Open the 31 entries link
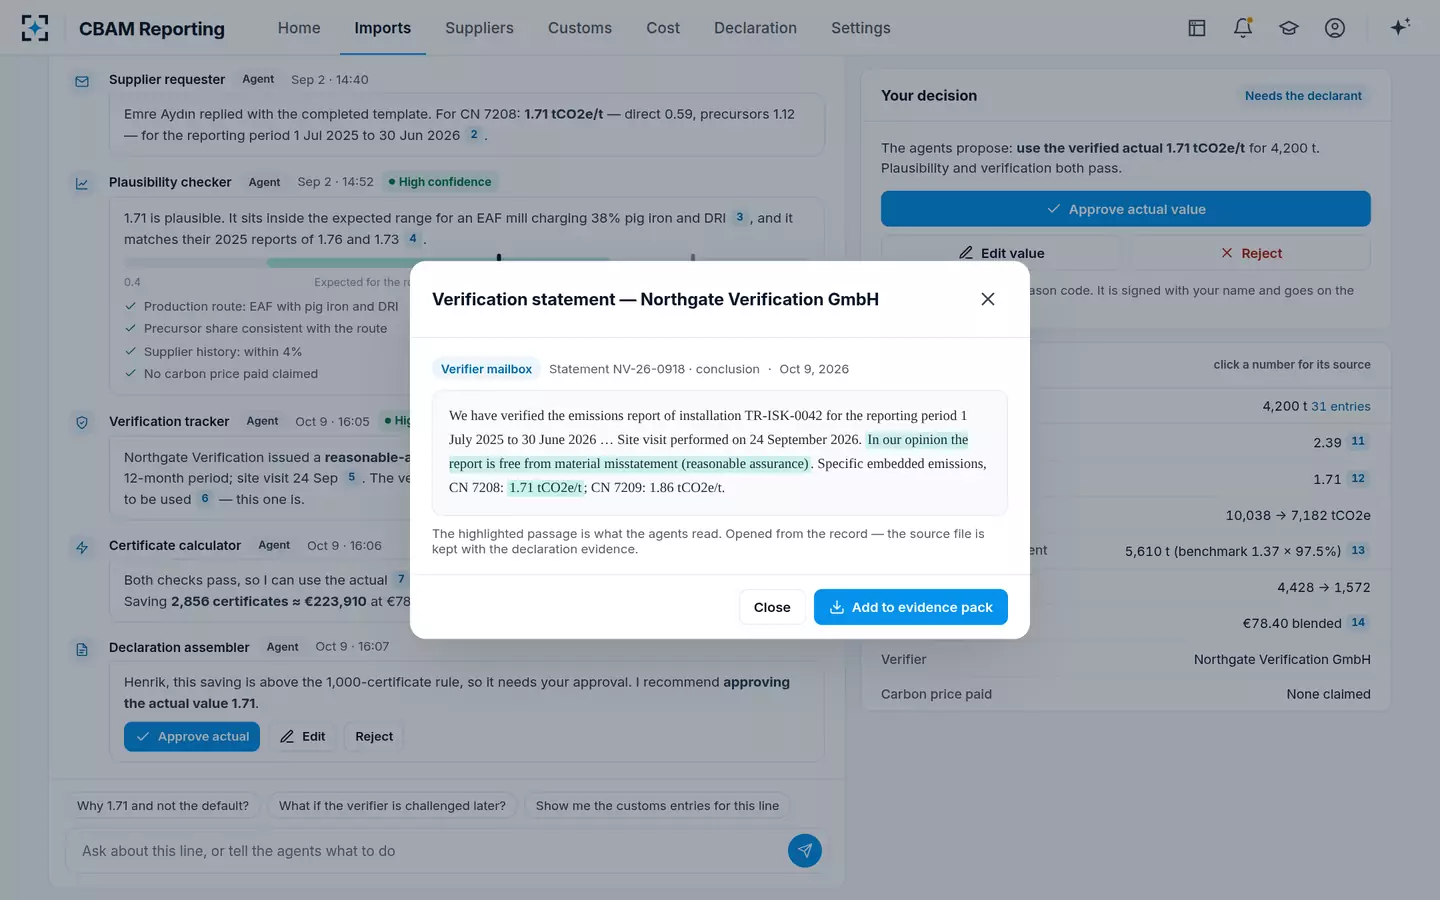This screenshot has width=1440, height=900. click(x=1341, y=406)
